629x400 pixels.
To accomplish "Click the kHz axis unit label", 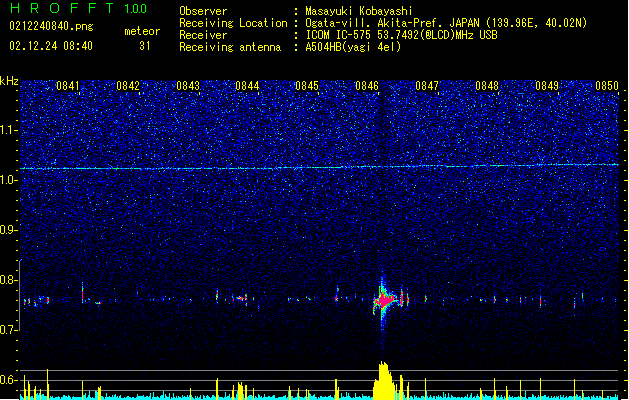I will [9, 81].
